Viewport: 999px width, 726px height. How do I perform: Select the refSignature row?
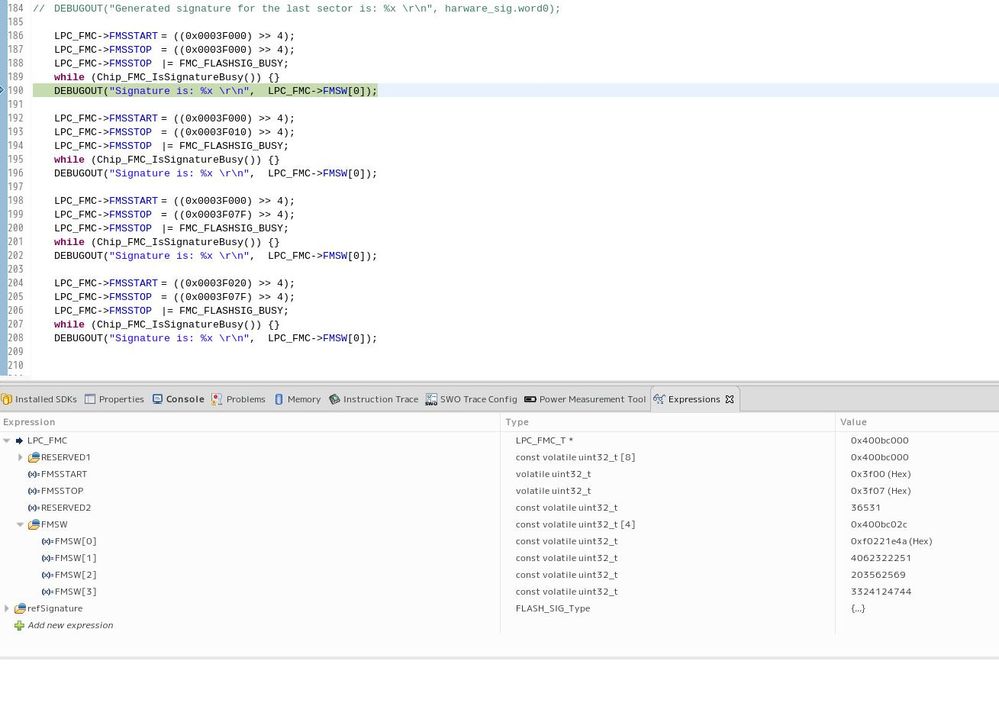click(500, 608)
